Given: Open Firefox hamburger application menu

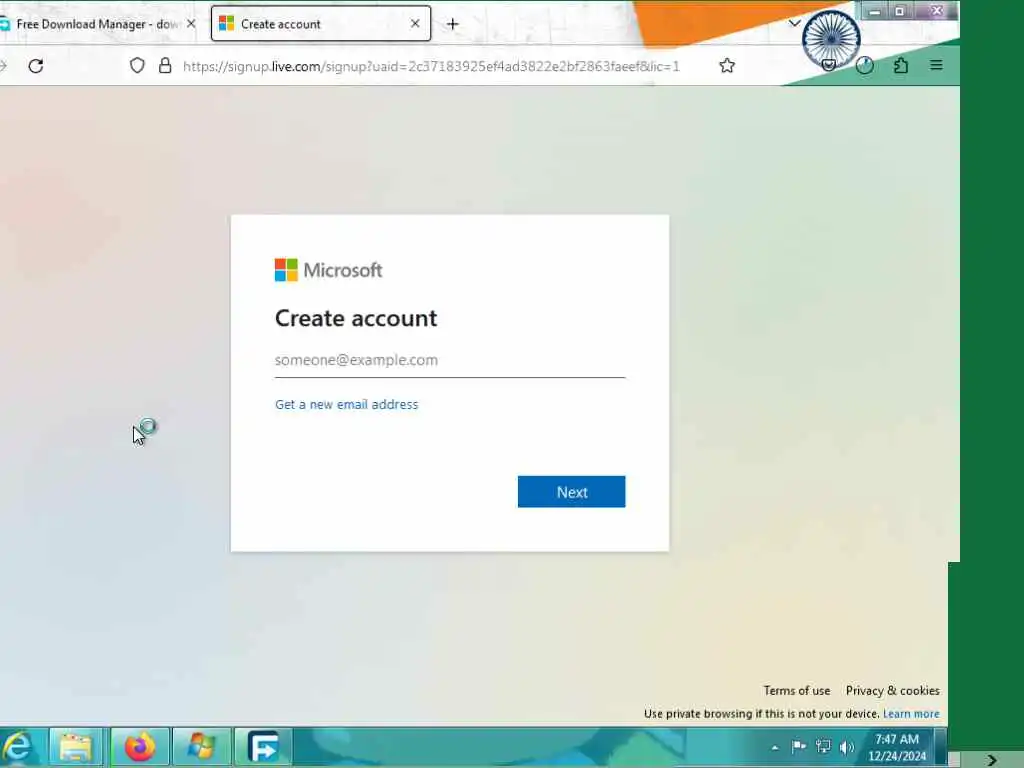Looking at the screenshot, I should coord(936,65).
